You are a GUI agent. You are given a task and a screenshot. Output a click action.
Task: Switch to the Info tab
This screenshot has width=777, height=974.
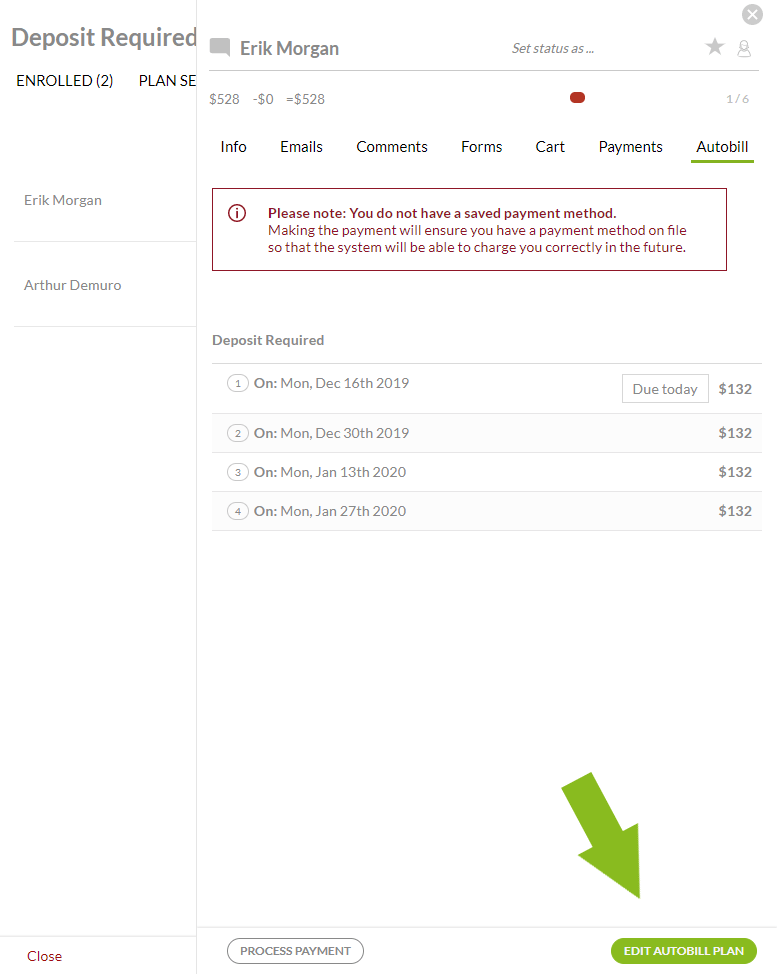[x=233, y=147]
